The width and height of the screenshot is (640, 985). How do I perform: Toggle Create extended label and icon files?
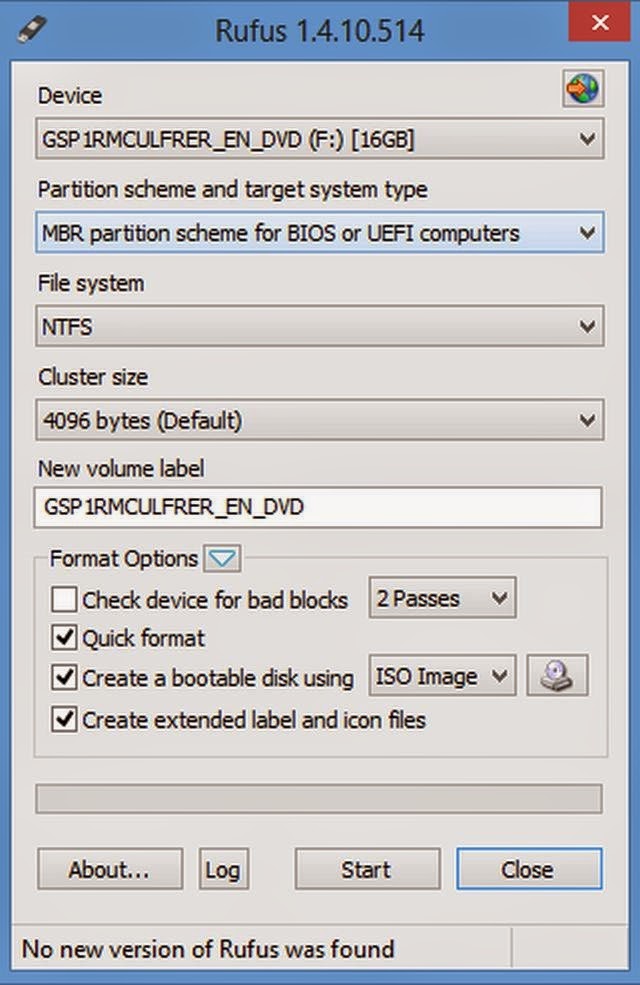click(x=65, y=719)
